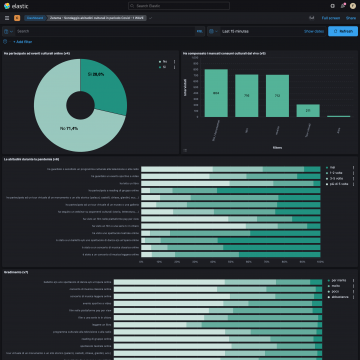Switch the KQL query language
360x360 pixels.
coord(200,31)
